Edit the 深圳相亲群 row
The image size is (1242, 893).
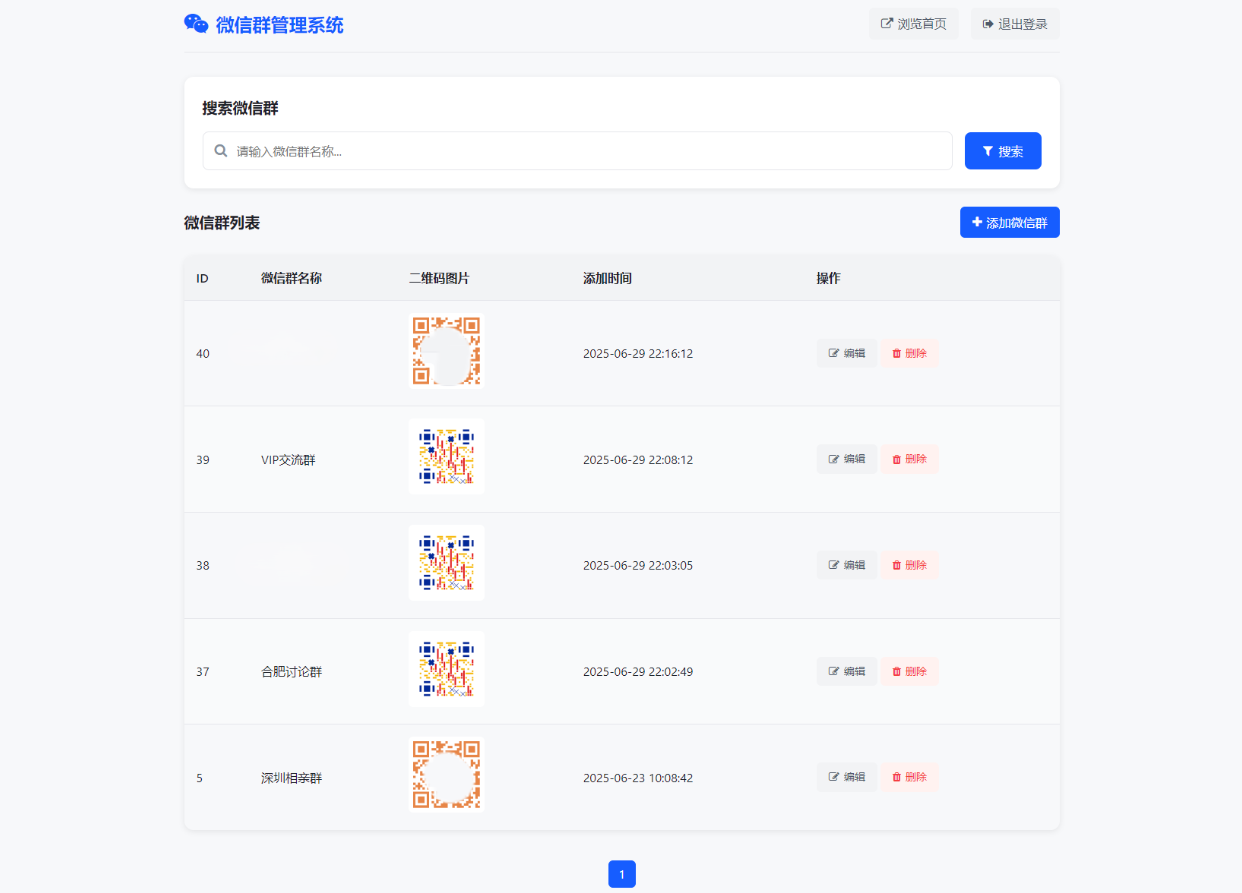coord(847,777)
